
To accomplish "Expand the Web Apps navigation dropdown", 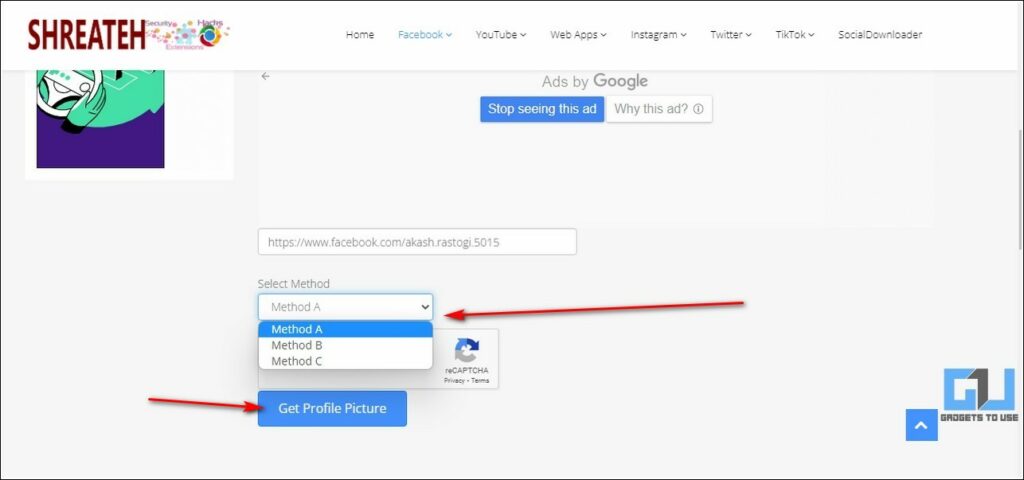I will 578,34.
